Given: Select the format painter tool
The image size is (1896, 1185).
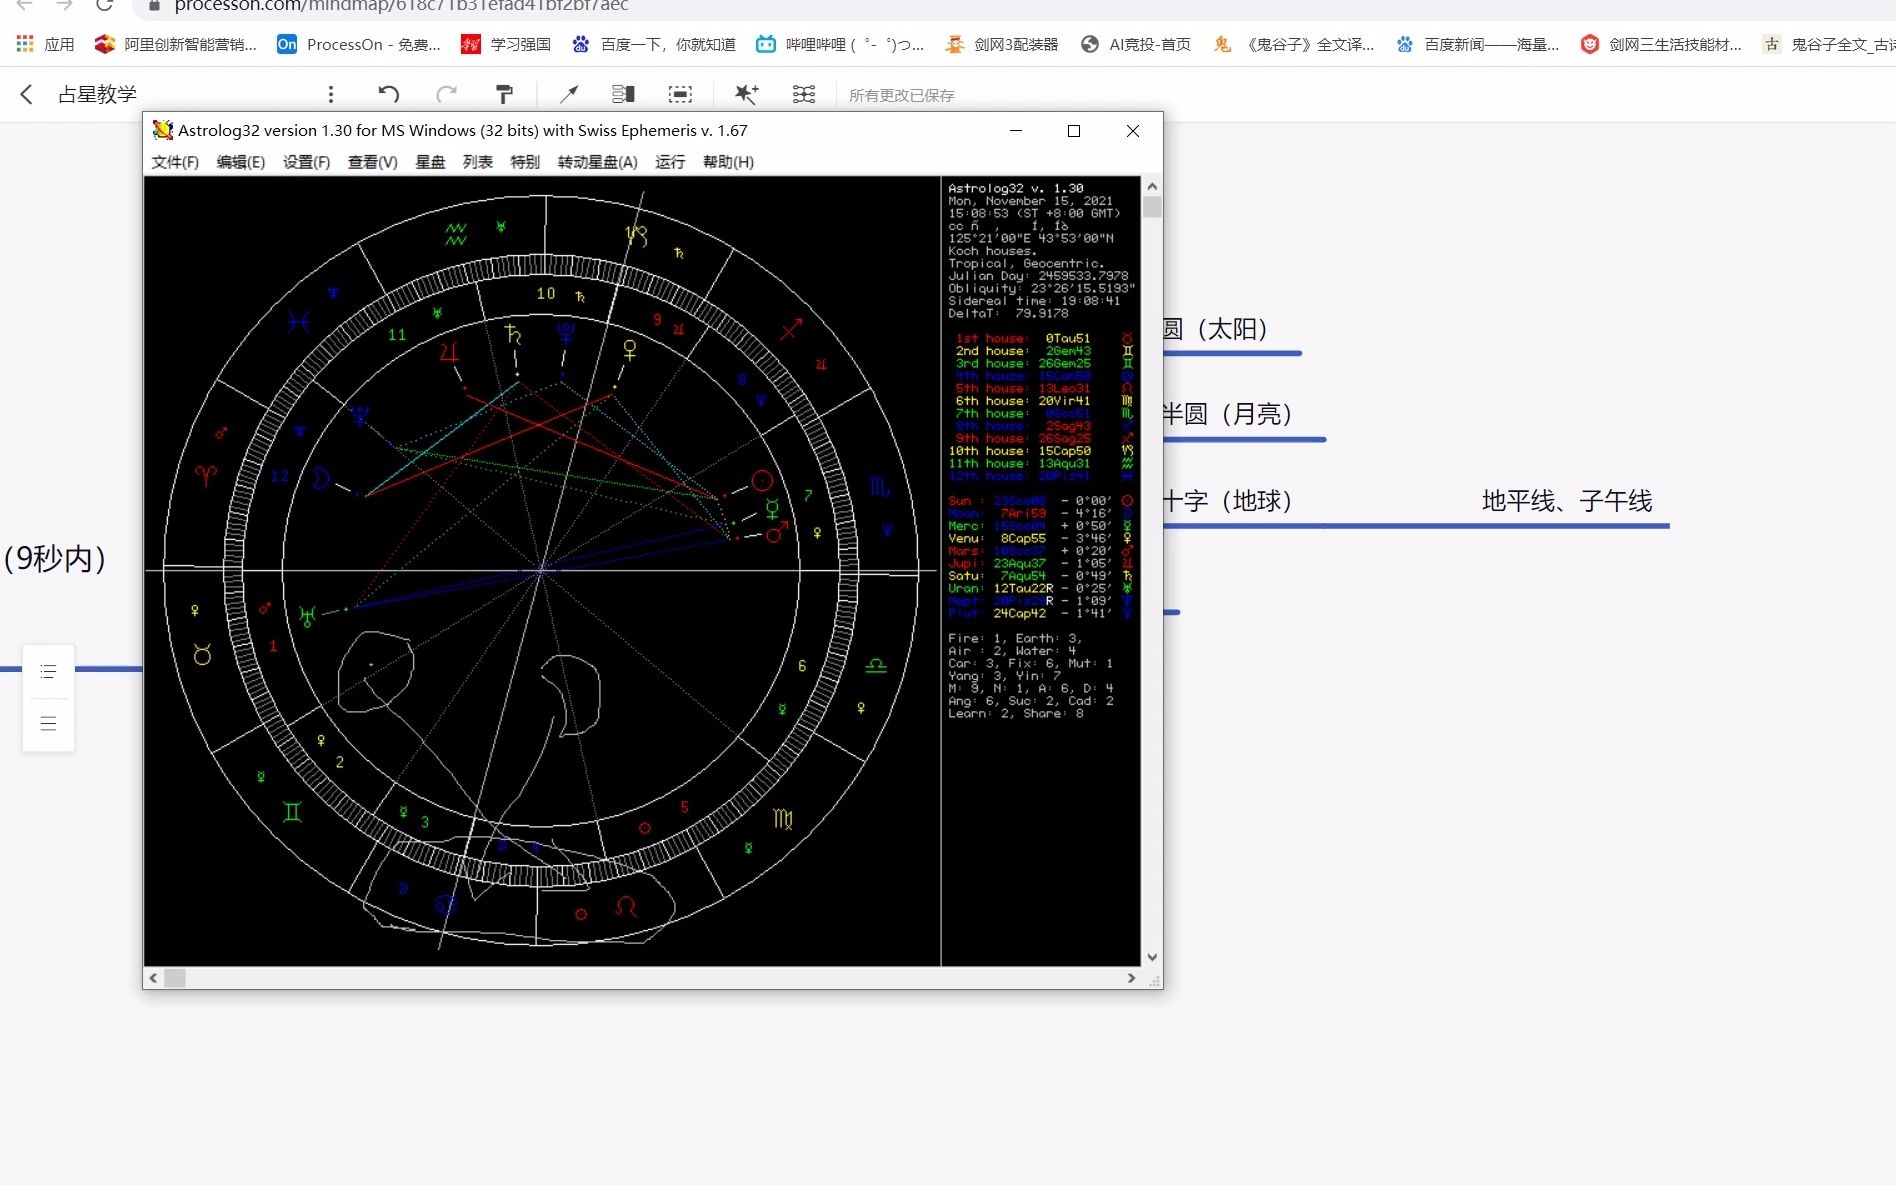Looking at the screenshot, I should point(504,94).
